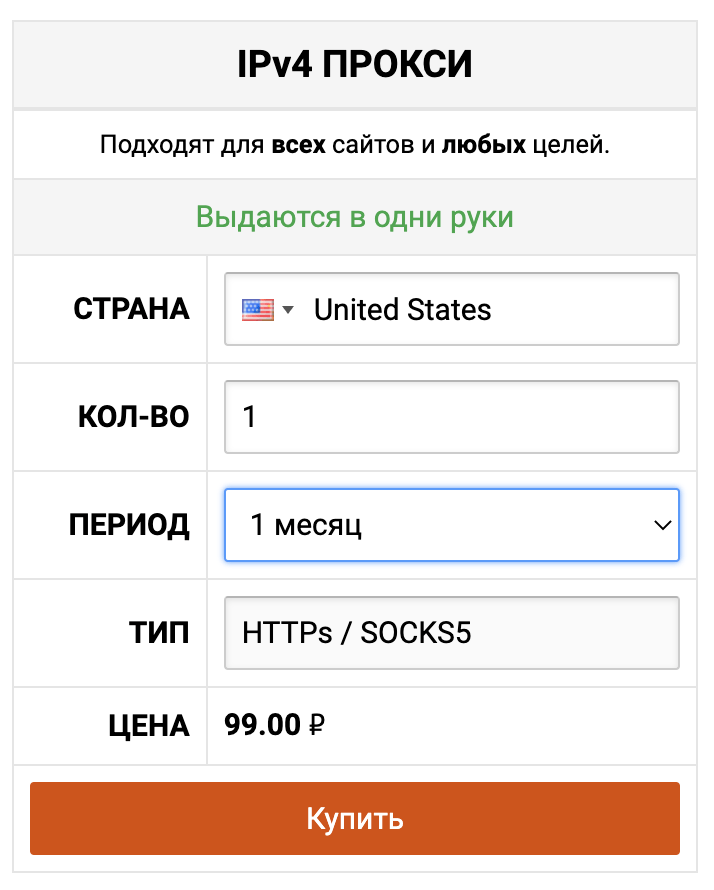Click the СТРАНА row label
This screenshot has width=714, height=890.
click(130, 309)
